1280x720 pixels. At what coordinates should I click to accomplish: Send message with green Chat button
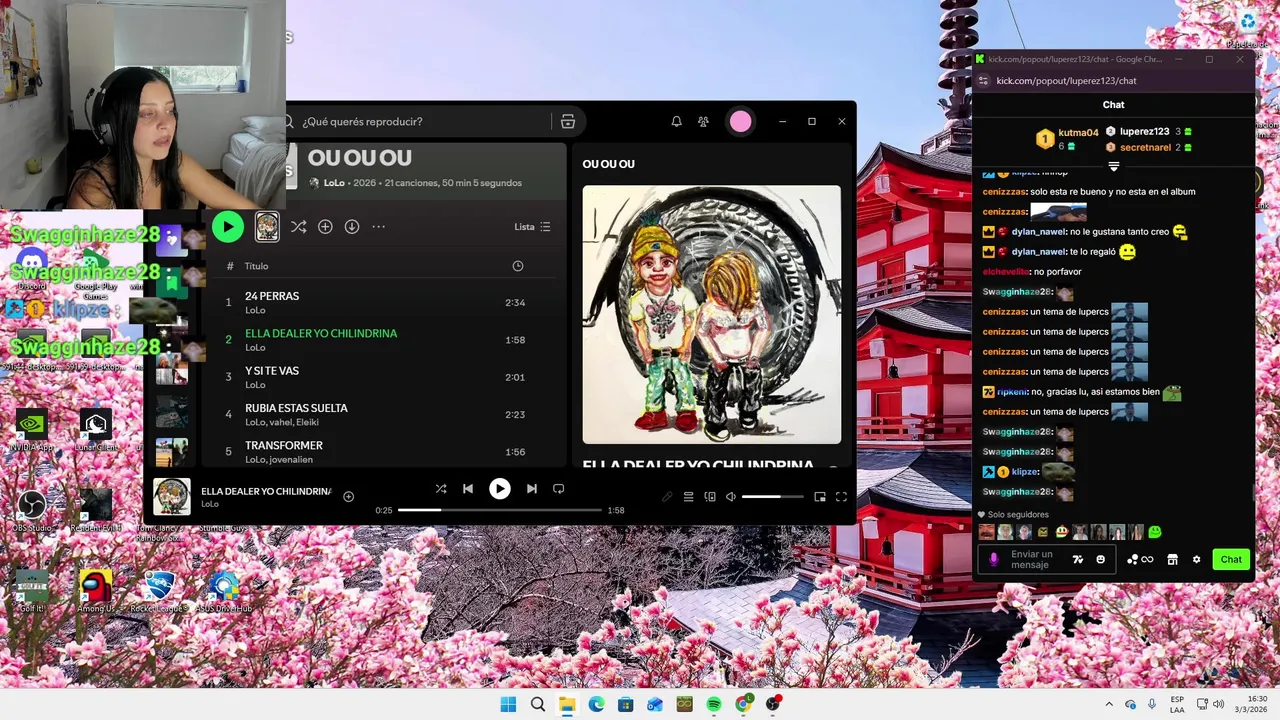point(1231,560)
